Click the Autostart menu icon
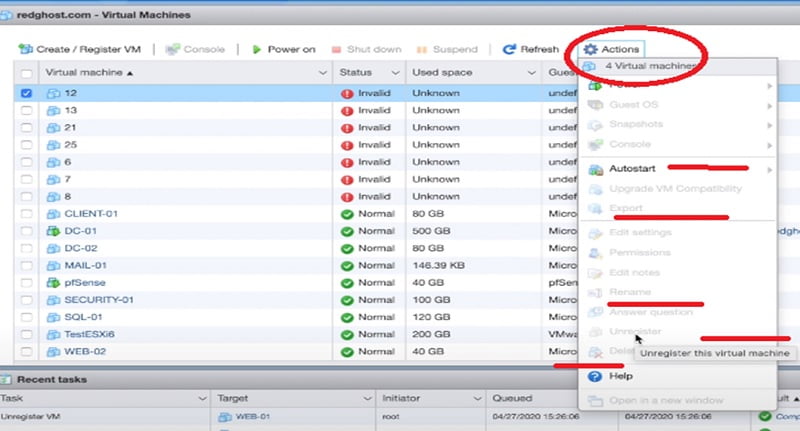 [x=595, y=169]
